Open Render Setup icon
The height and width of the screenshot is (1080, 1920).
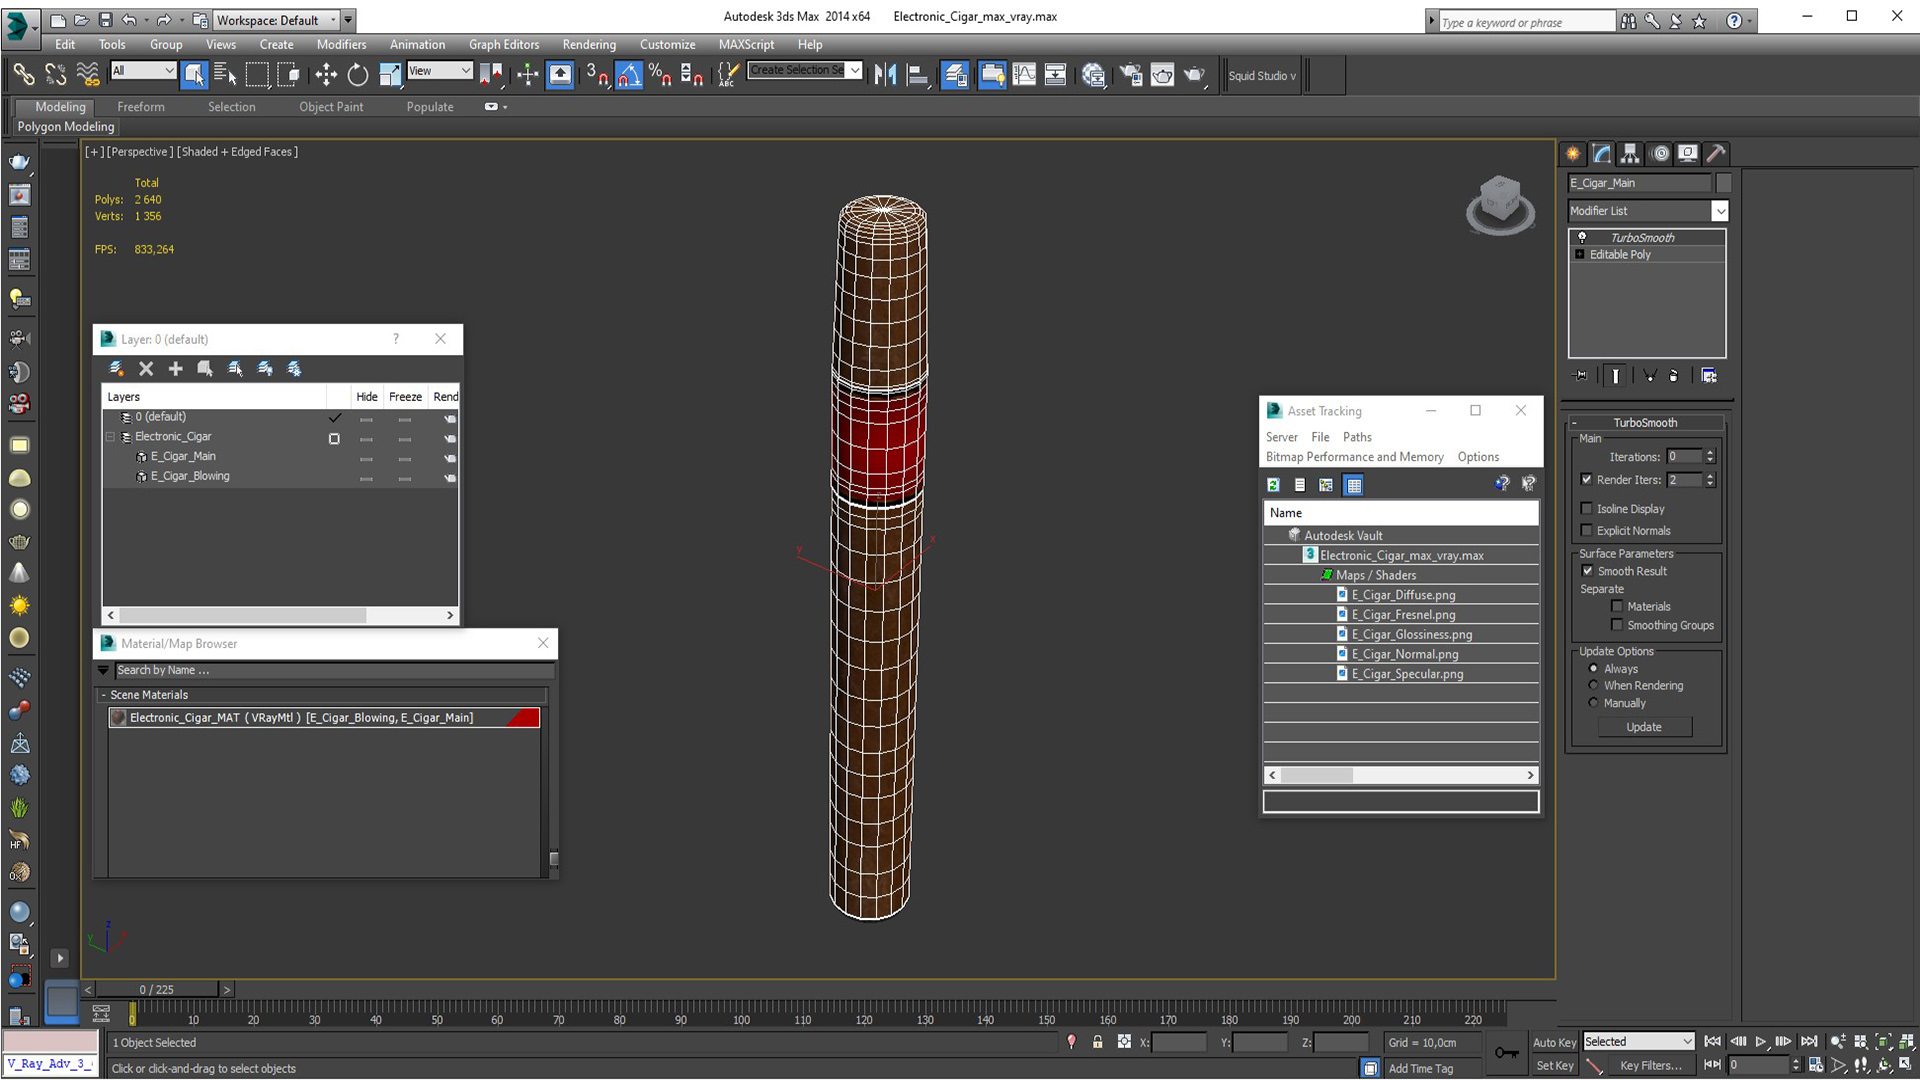click(1131, 75)
